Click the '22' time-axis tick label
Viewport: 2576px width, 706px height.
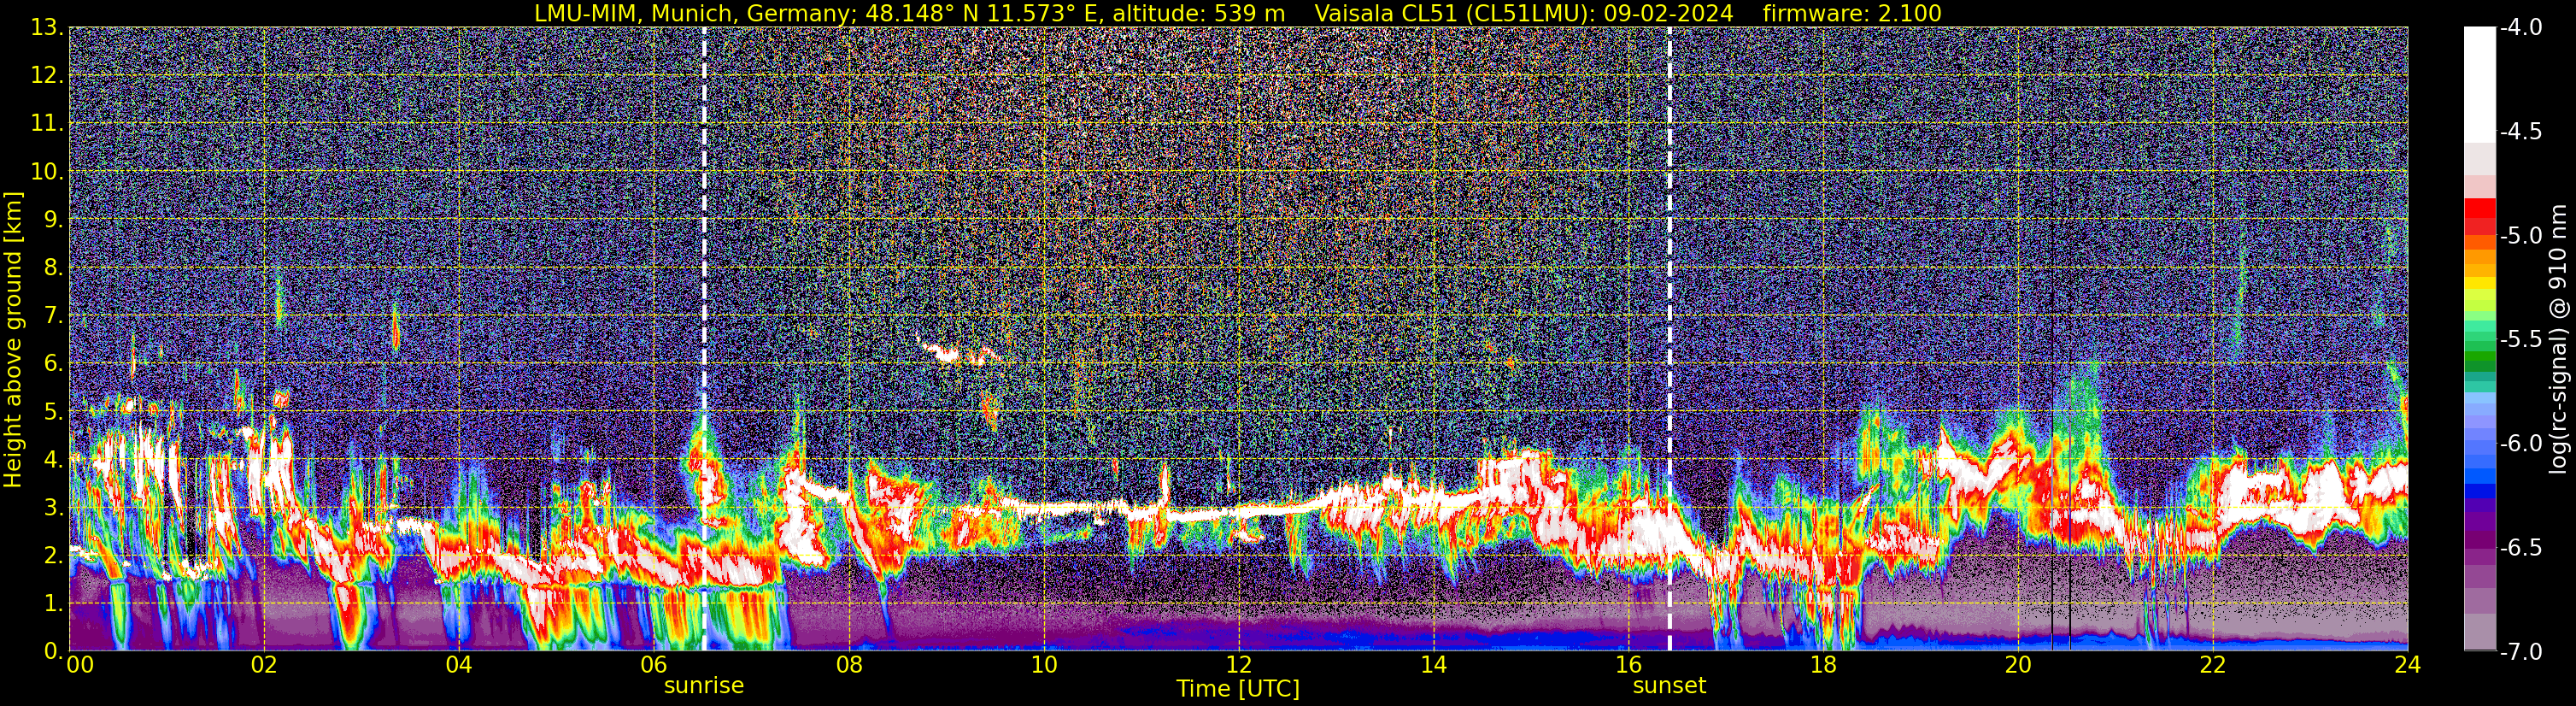[x=2213, y=666]
